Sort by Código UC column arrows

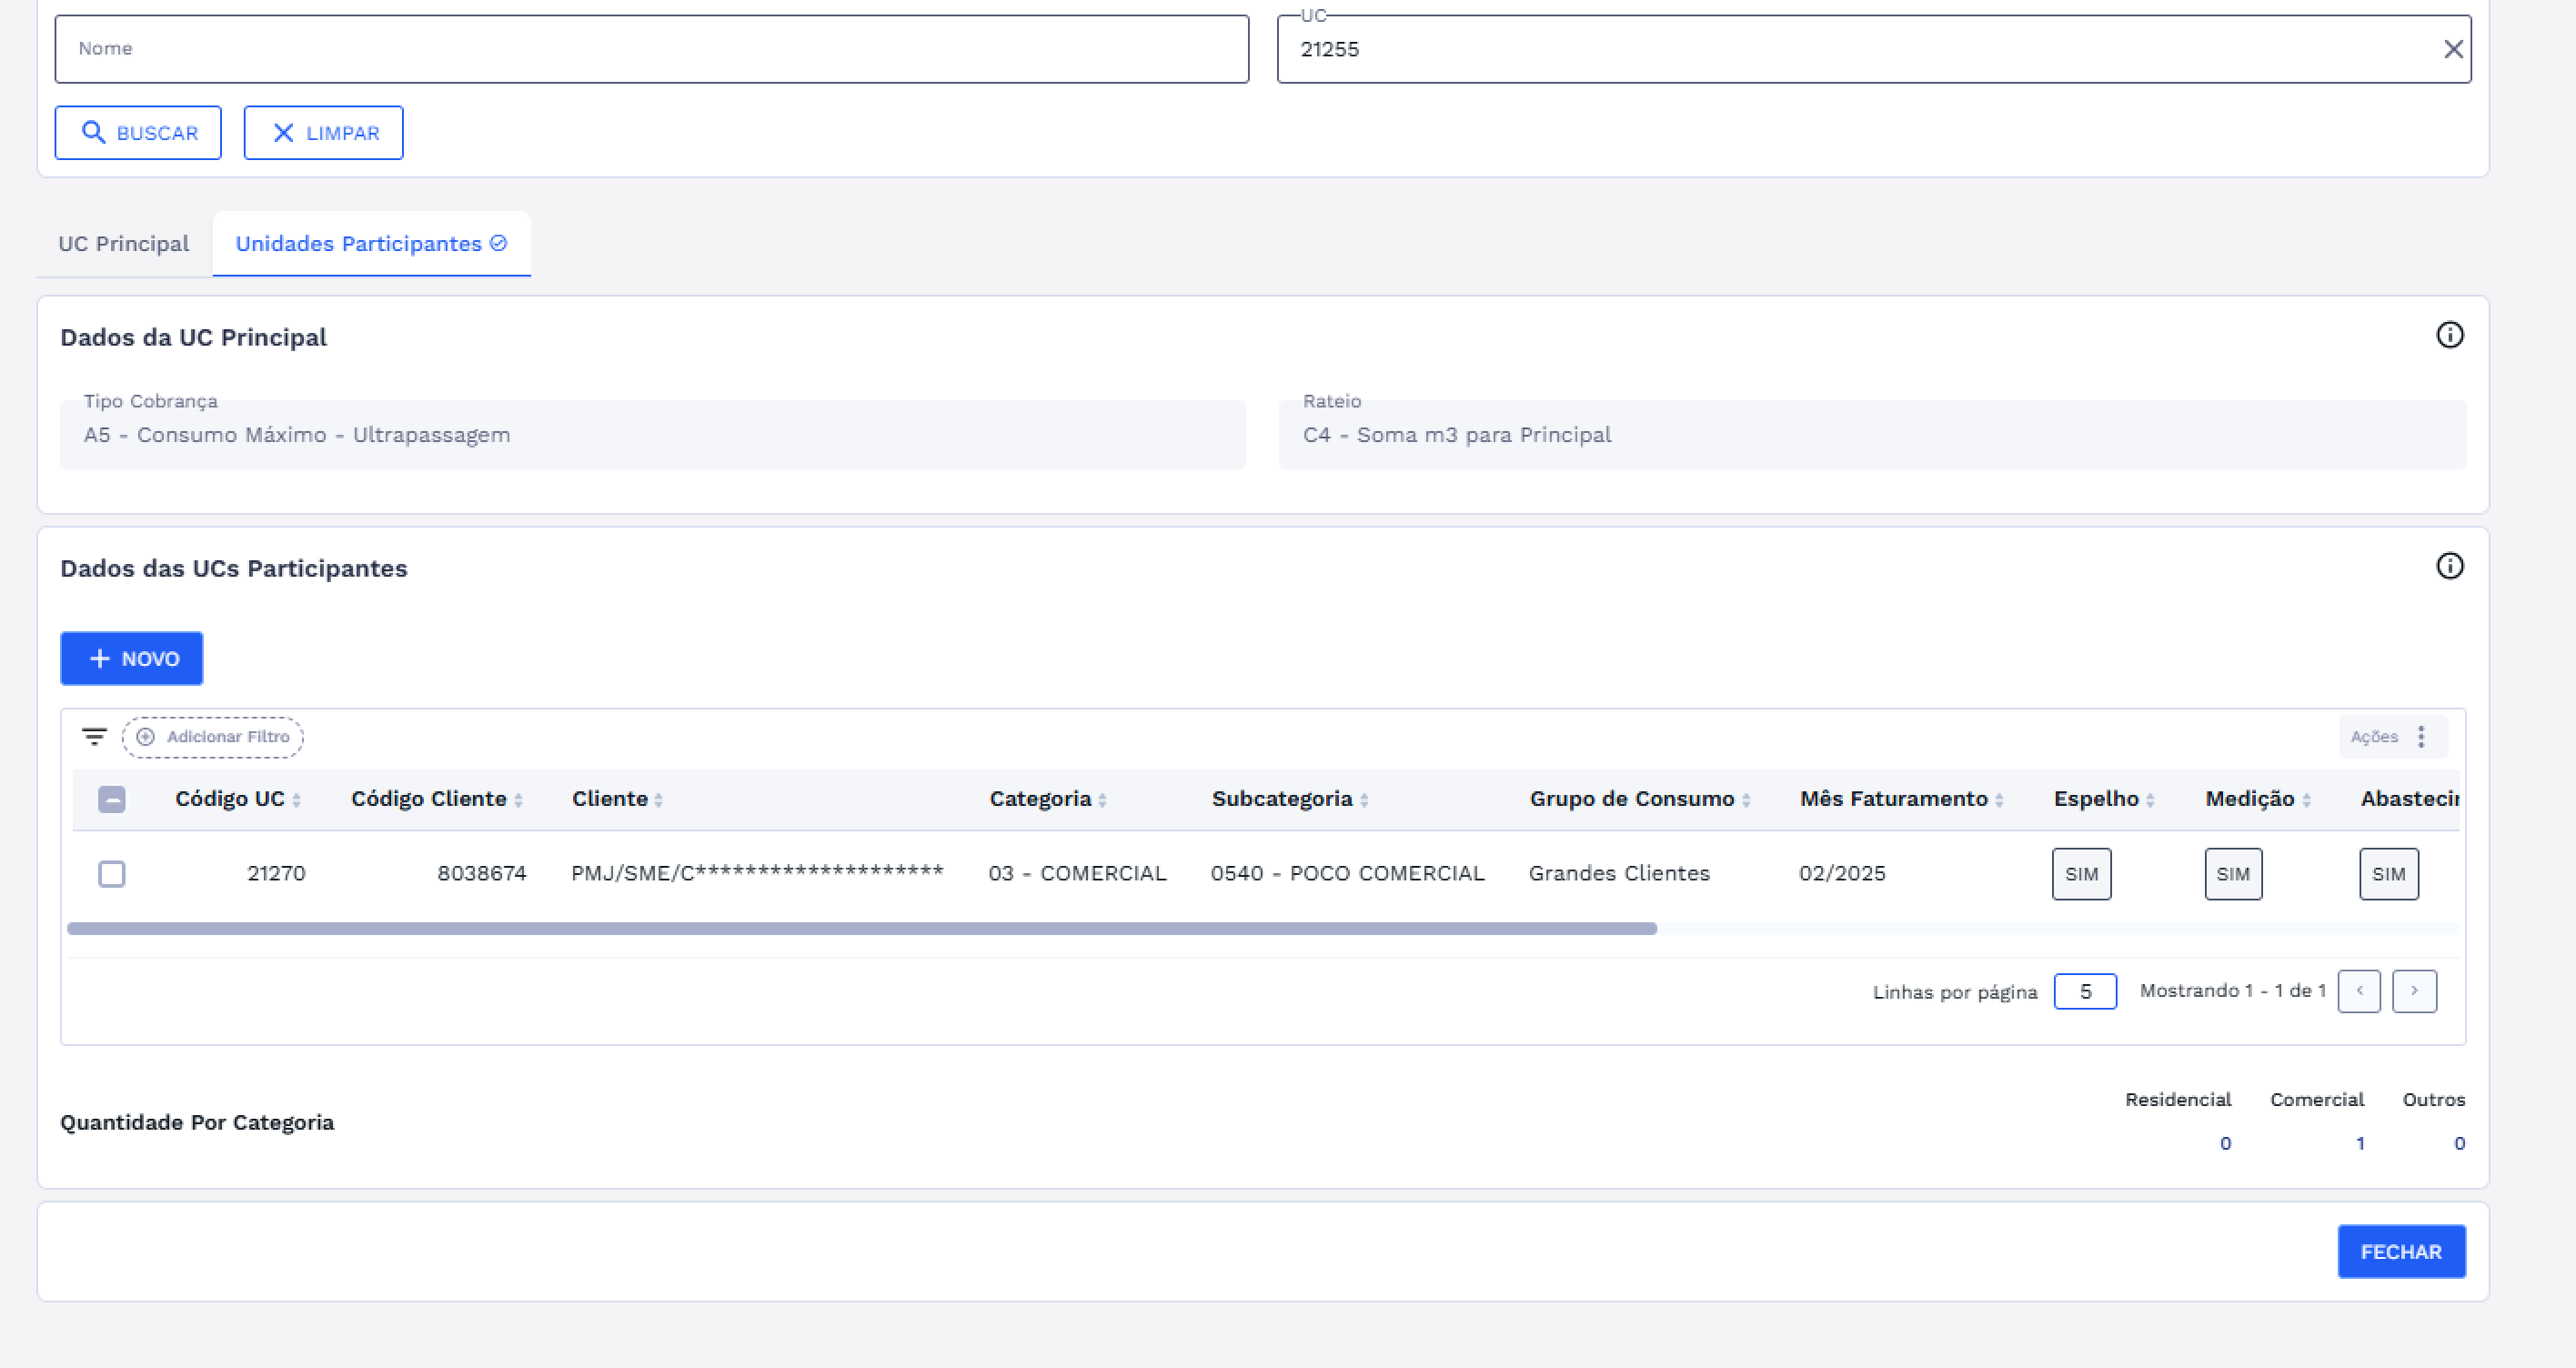click(x=296, y=800)
